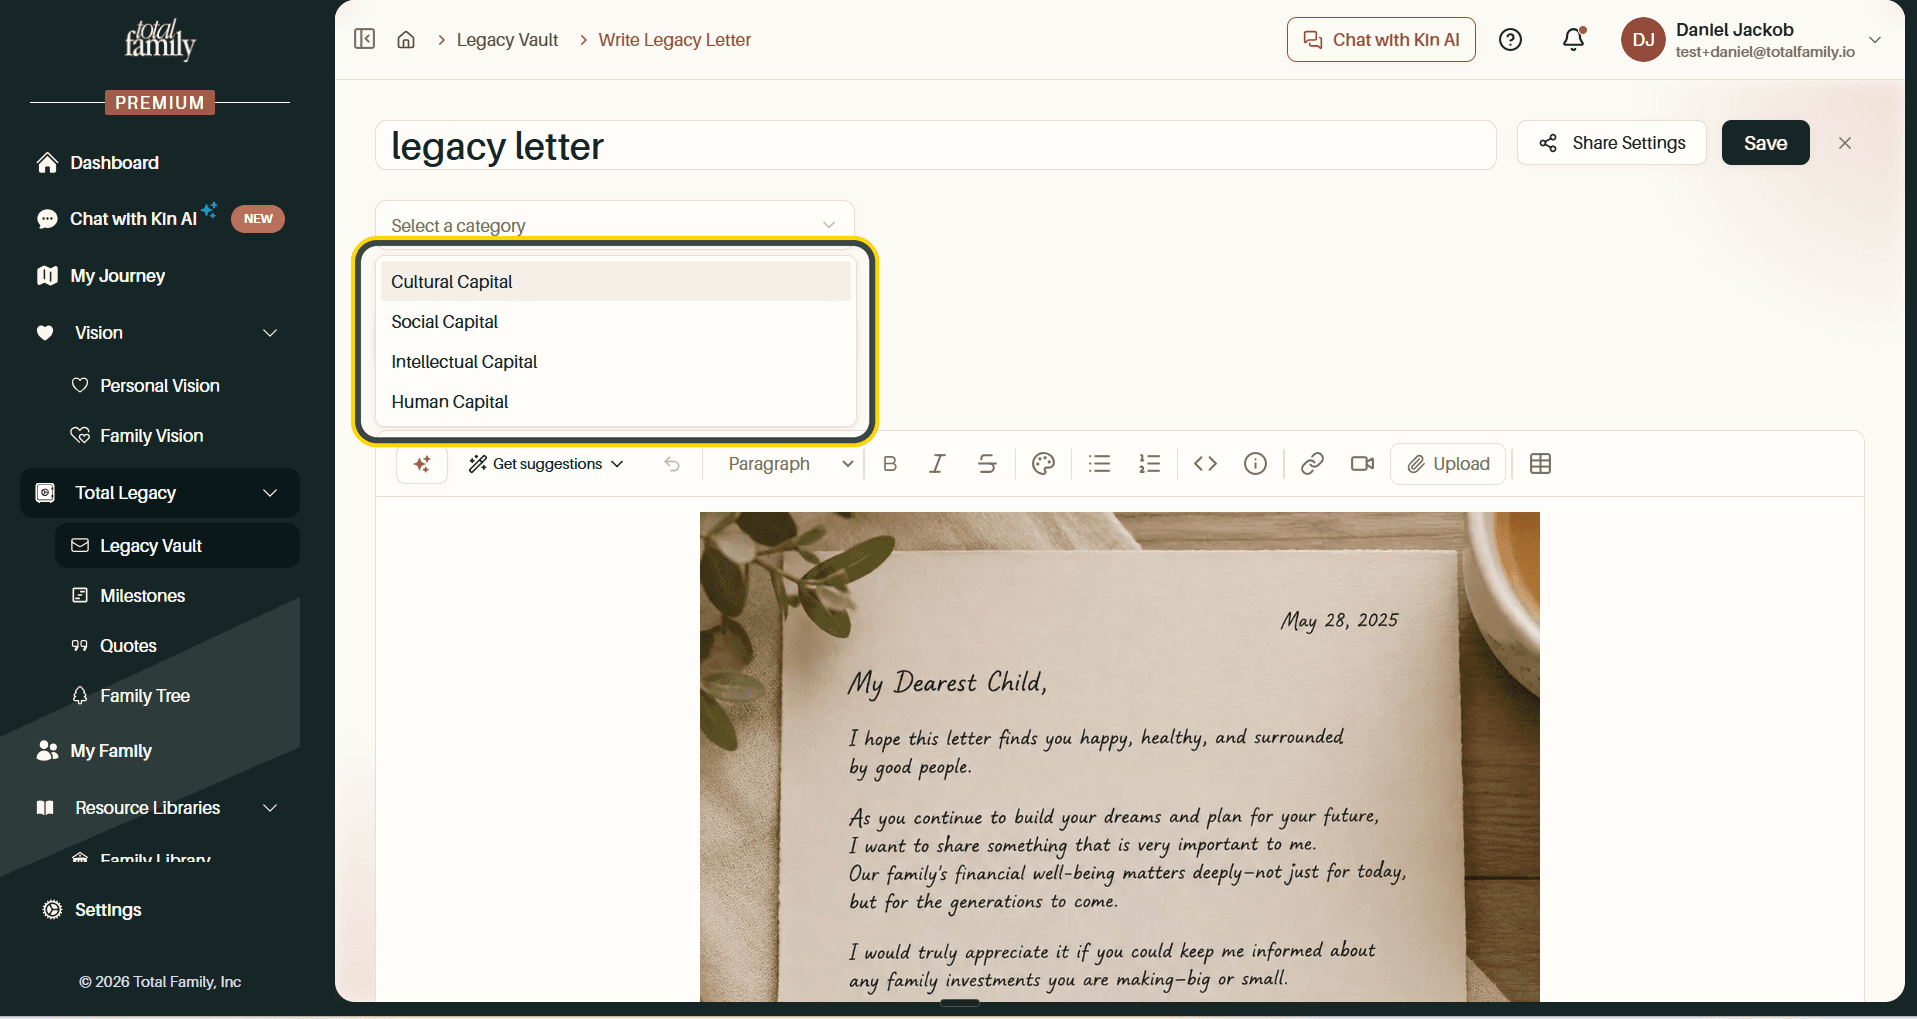Click Write Legacy Letter breadcrumb
1917x1019 pixels.
[x=675, y=40]
